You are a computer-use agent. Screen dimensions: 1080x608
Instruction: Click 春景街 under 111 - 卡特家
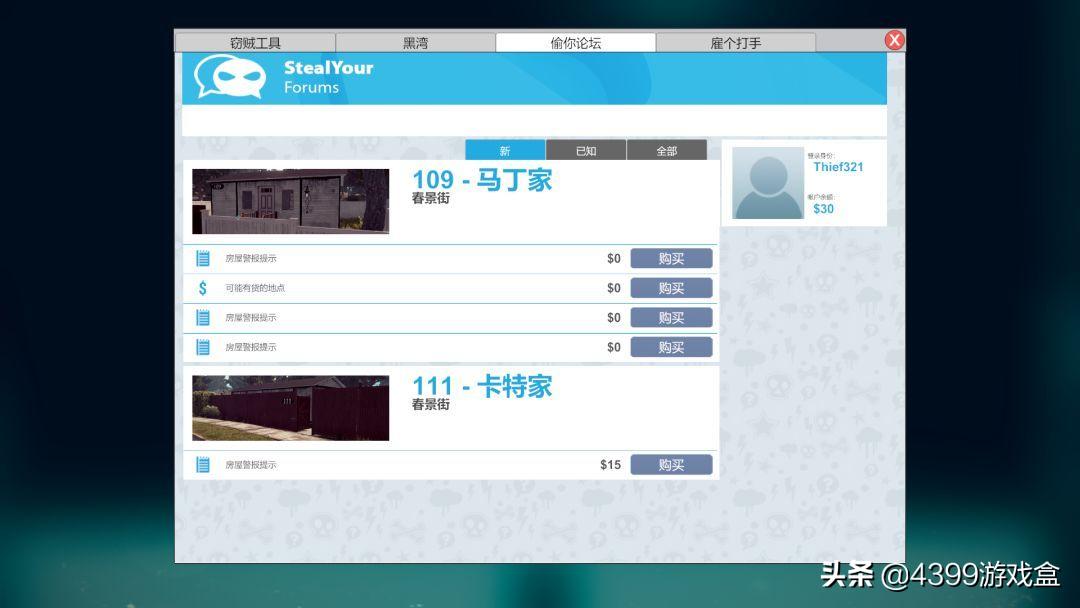tap(430, 405)
